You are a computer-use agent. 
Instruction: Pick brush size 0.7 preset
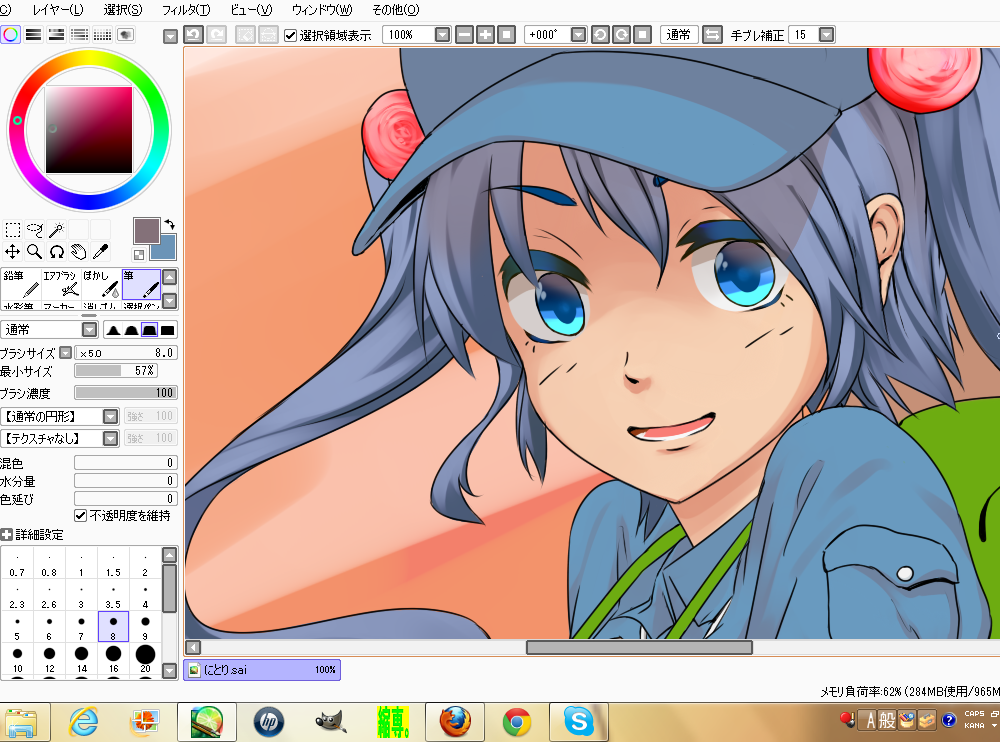[17, 563]
